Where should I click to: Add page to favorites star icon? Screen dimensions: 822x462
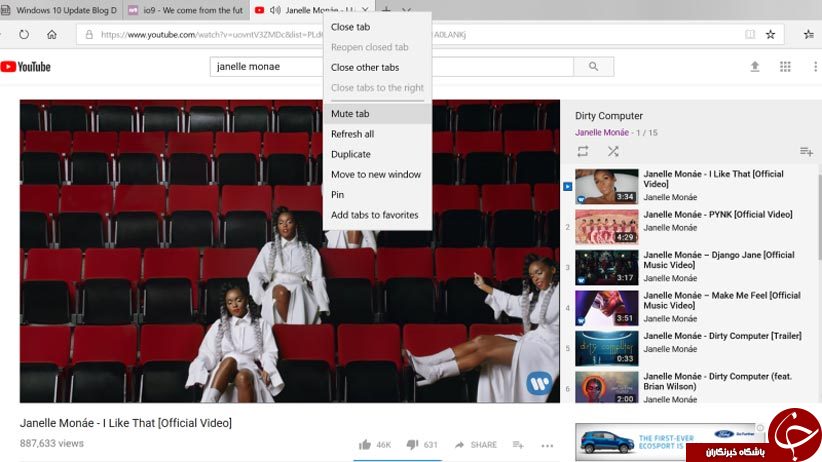coord(770,35)
